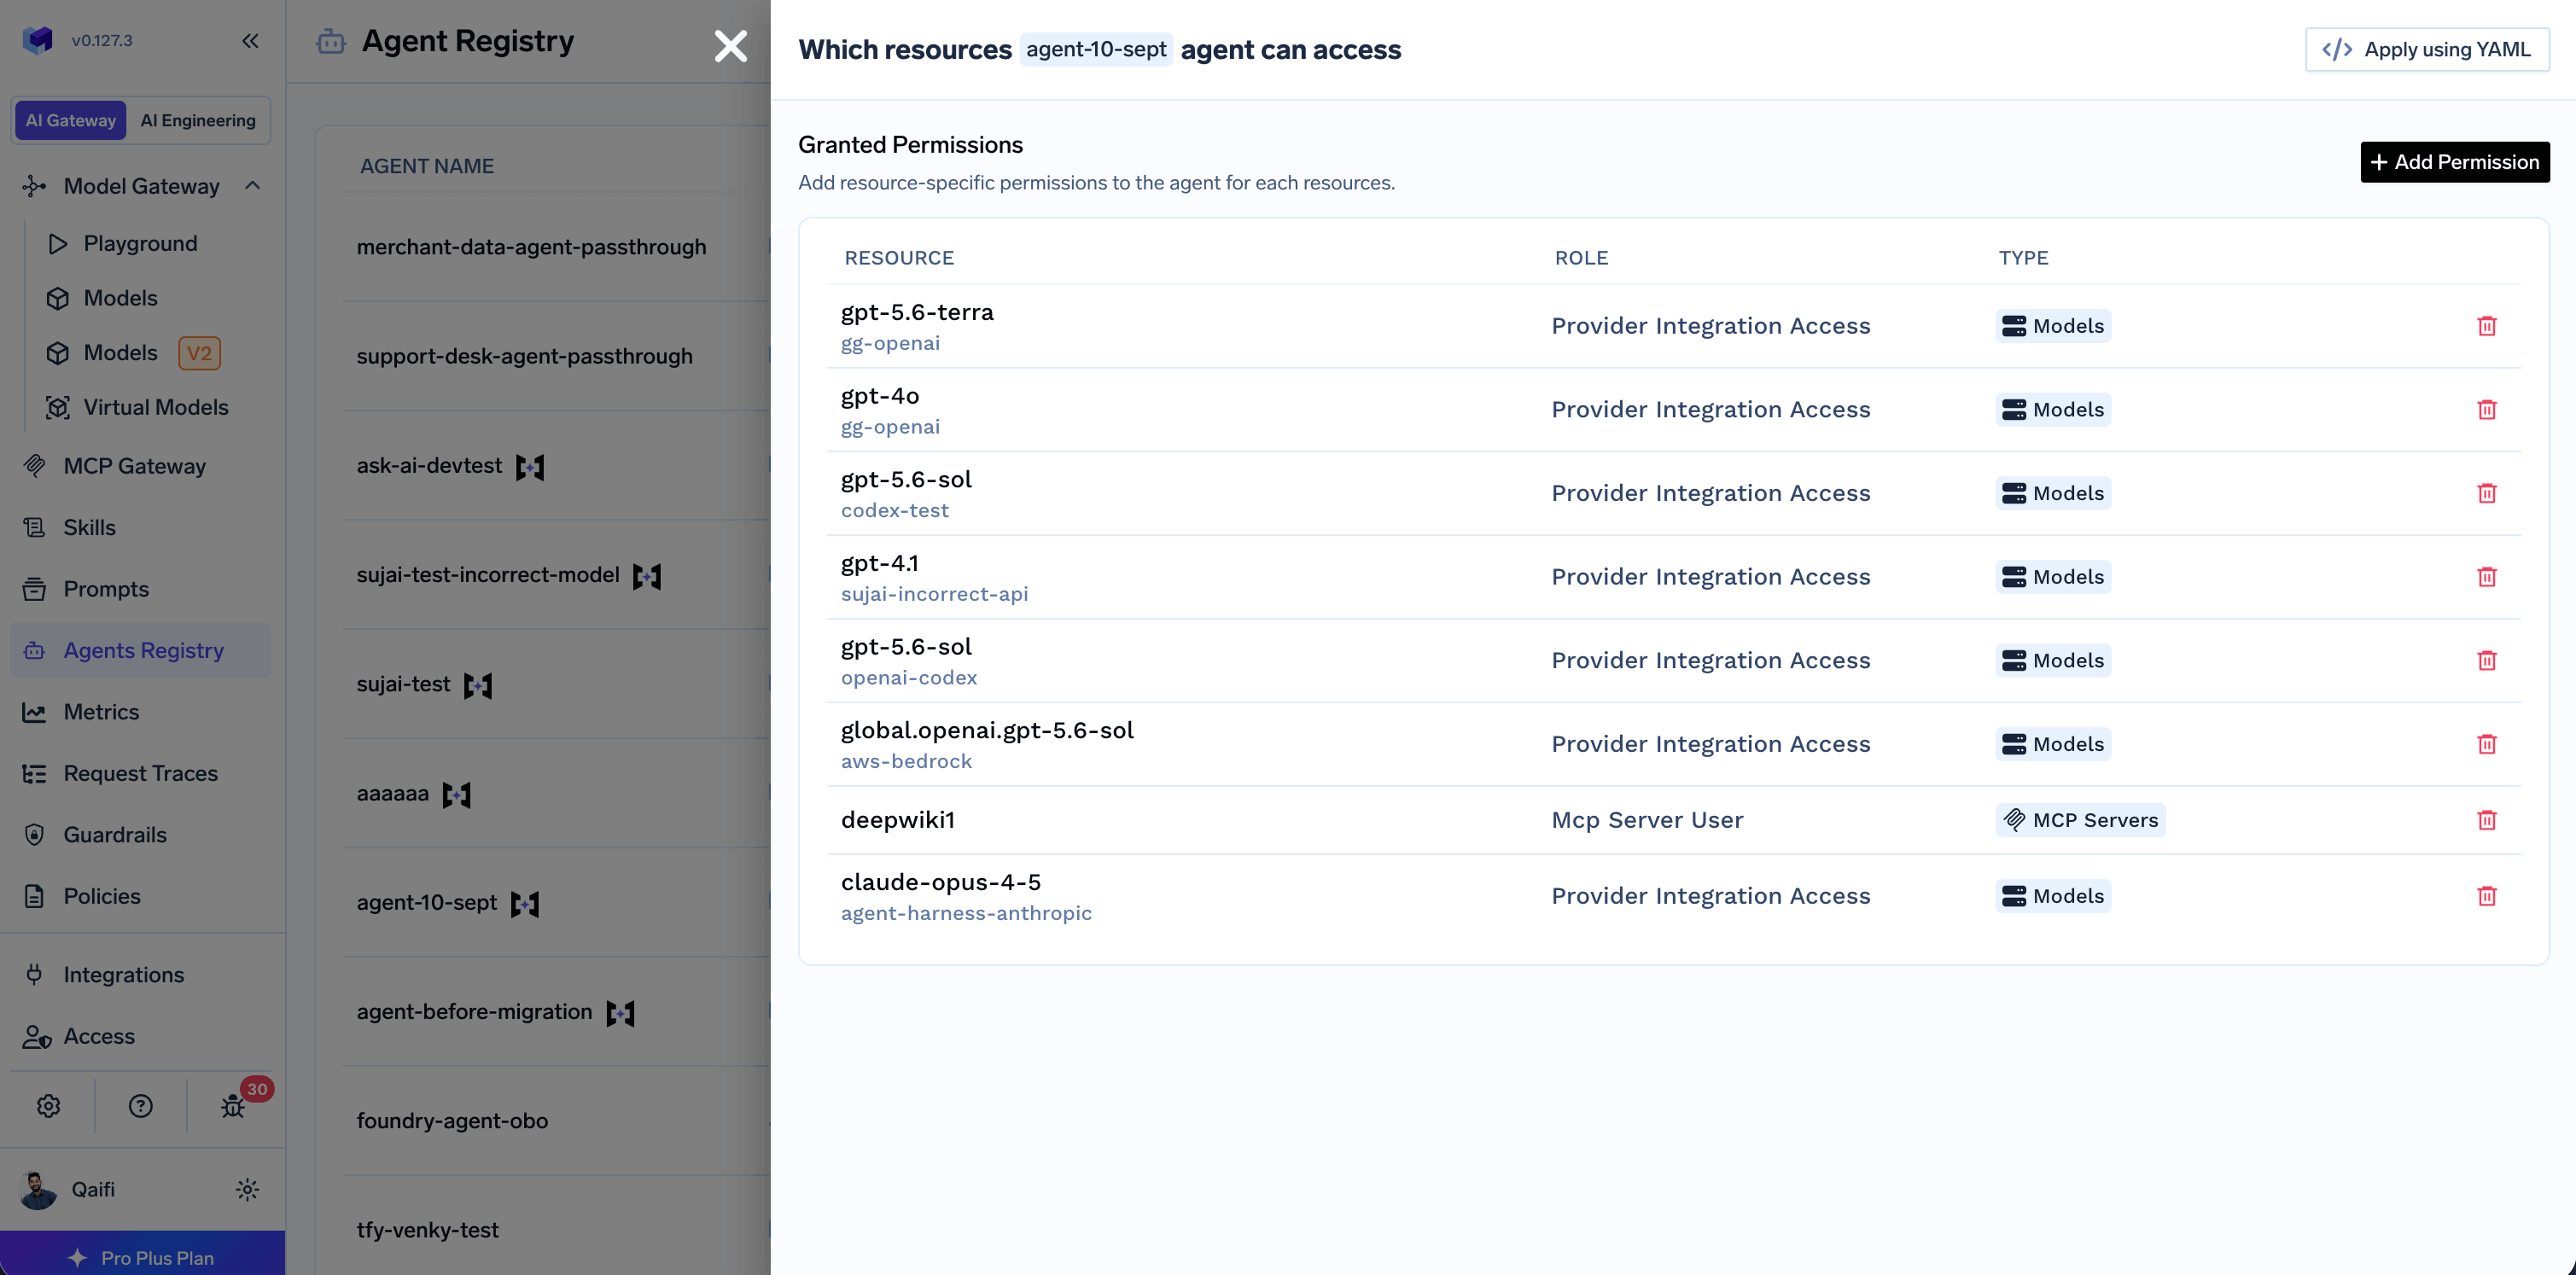Open the Prompts page
The height and width of the screenshot is (1275, 2576).
[106, 589]
